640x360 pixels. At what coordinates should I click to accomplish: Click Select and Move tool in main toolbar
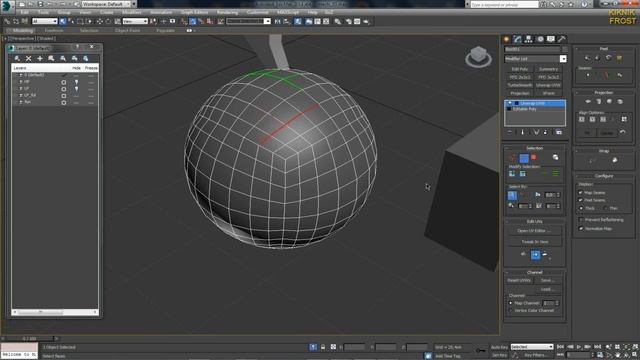tap(100, 21)
